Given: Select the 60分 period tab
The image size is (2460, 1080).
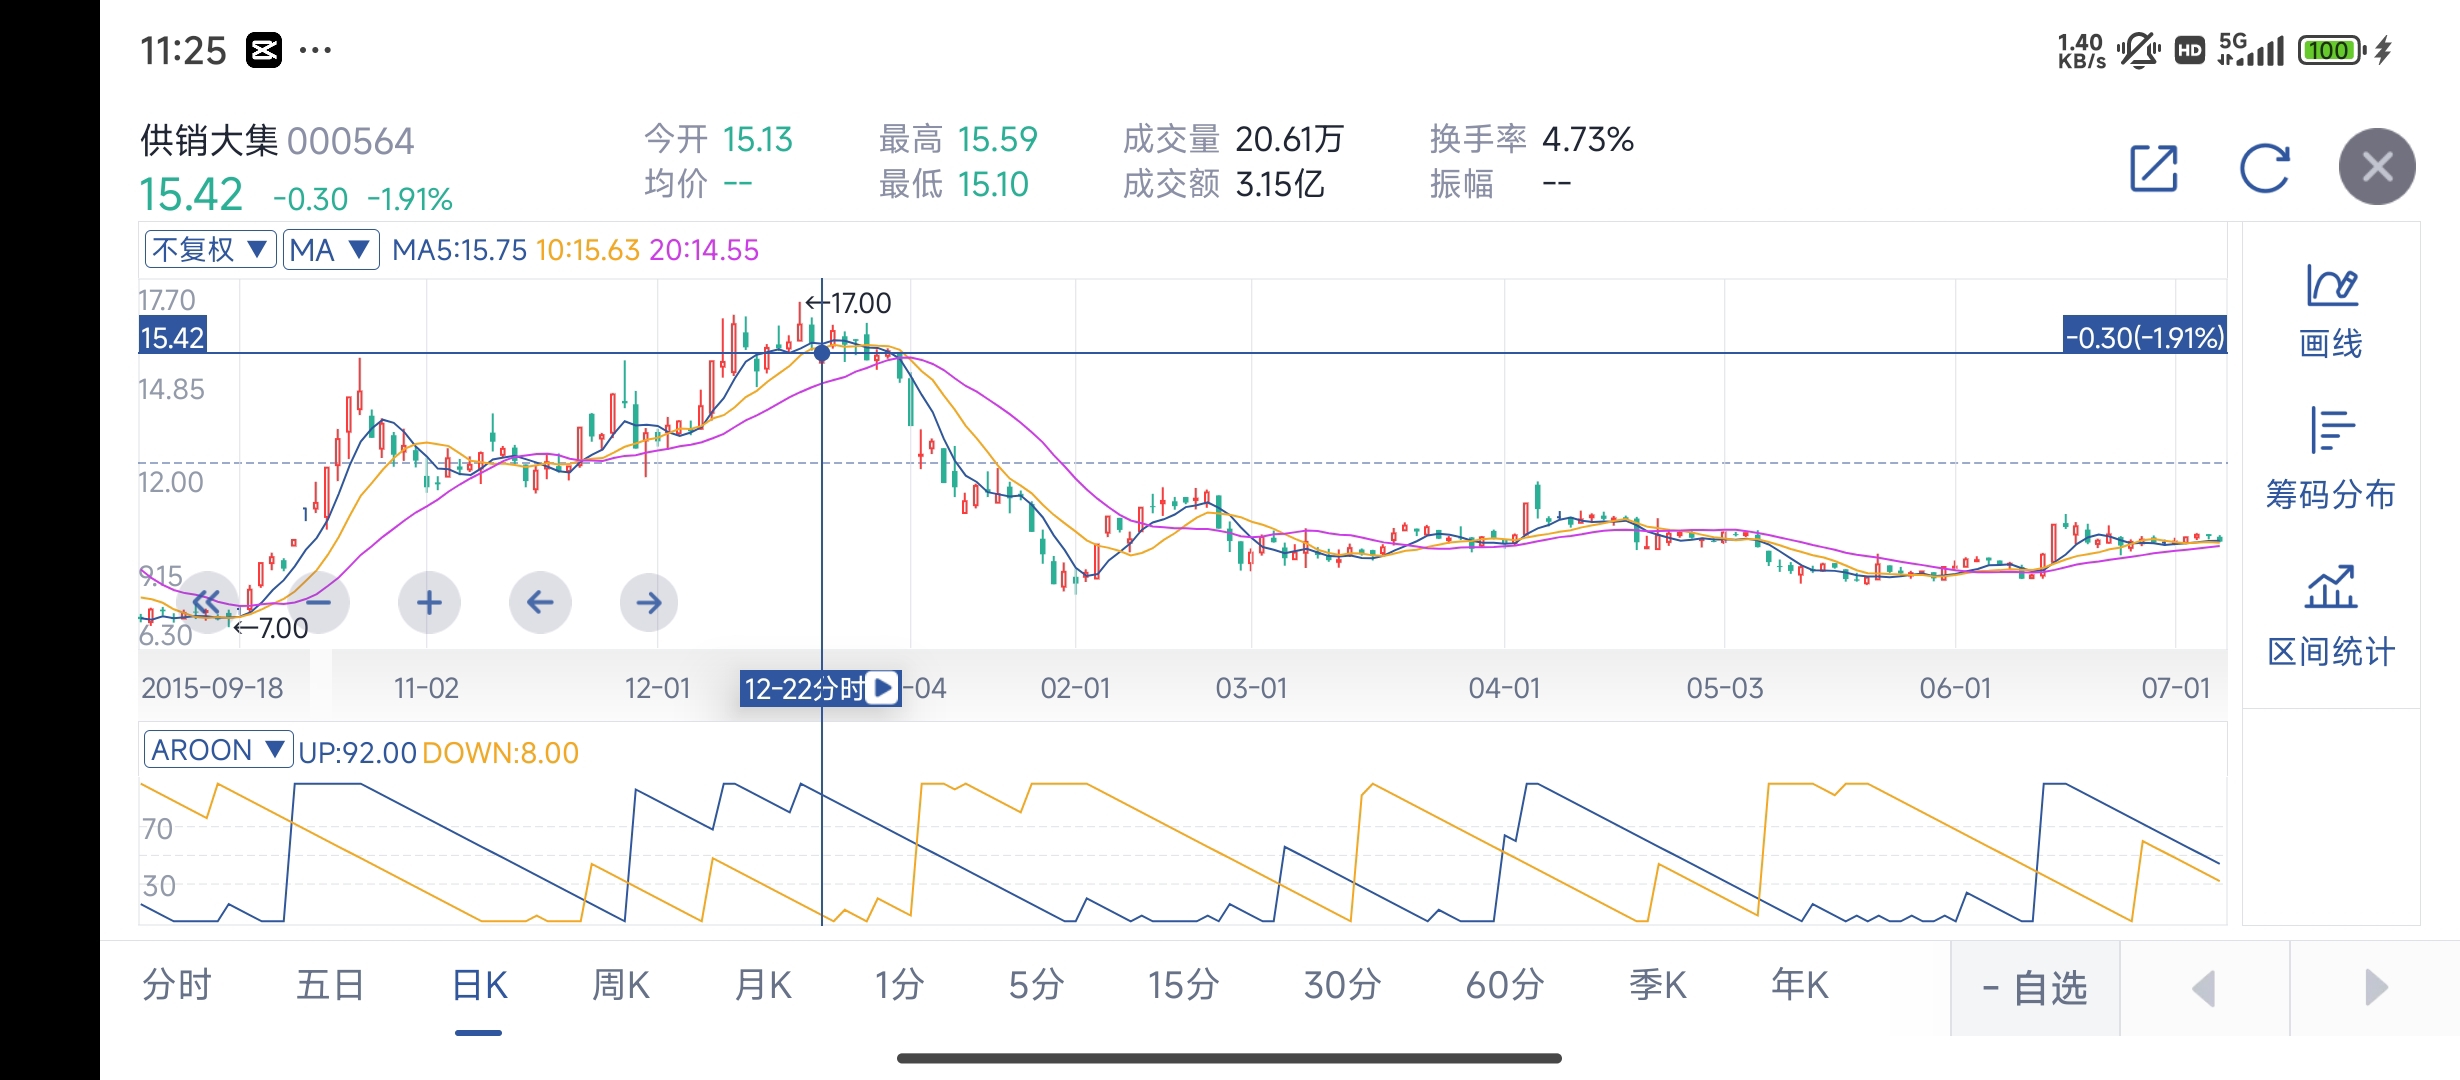Looking at the screenshot, I should [1504, 985].
